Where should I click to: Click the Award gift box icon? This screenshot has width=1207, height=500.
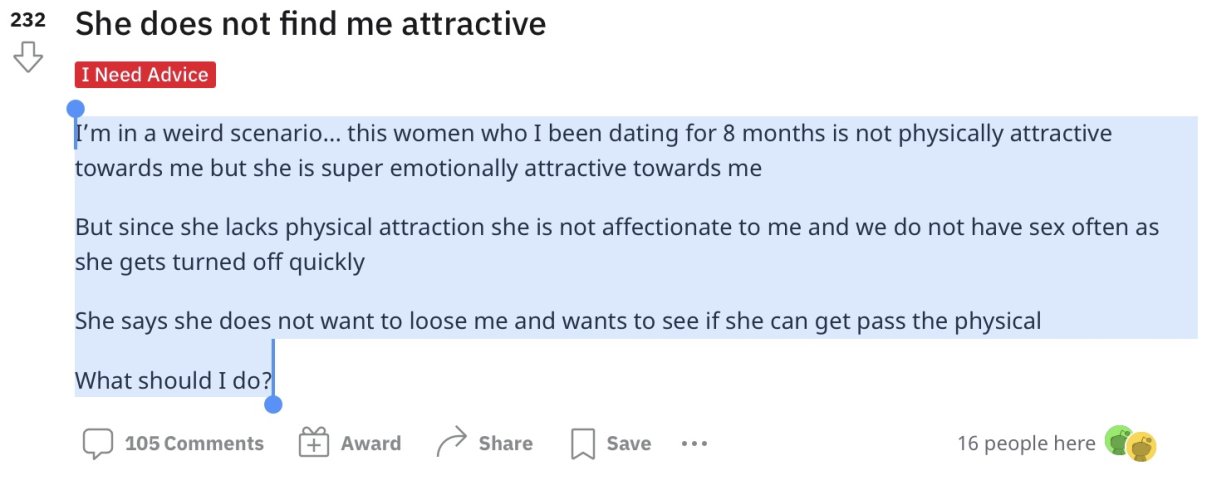(x=314, y=443)
